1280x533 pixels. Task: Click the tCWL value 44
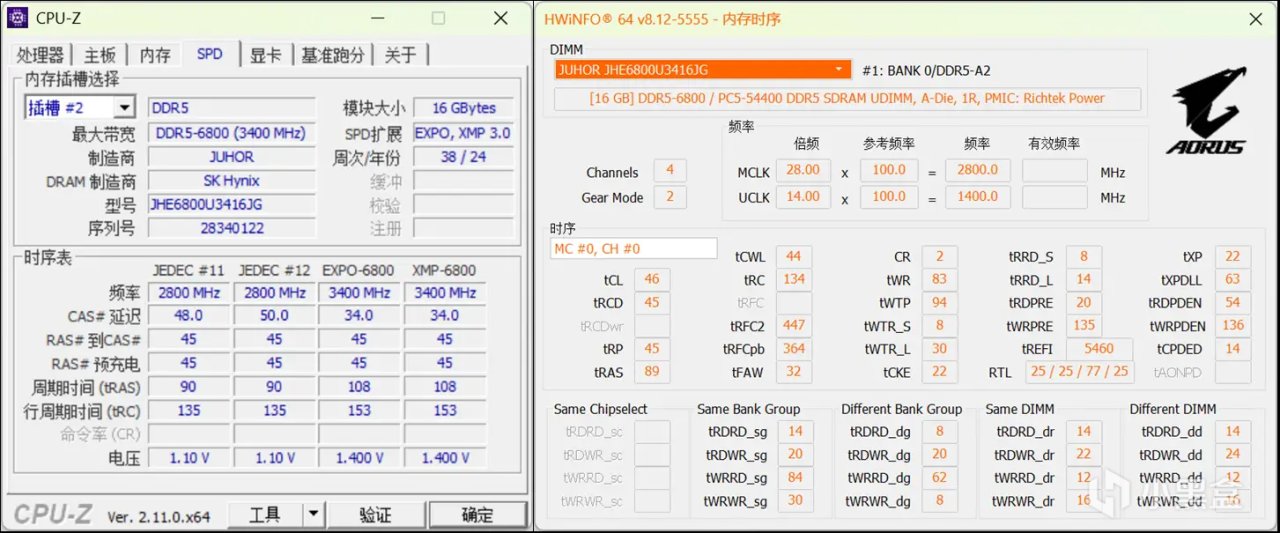pyautogui.click(x=794, y=257)
